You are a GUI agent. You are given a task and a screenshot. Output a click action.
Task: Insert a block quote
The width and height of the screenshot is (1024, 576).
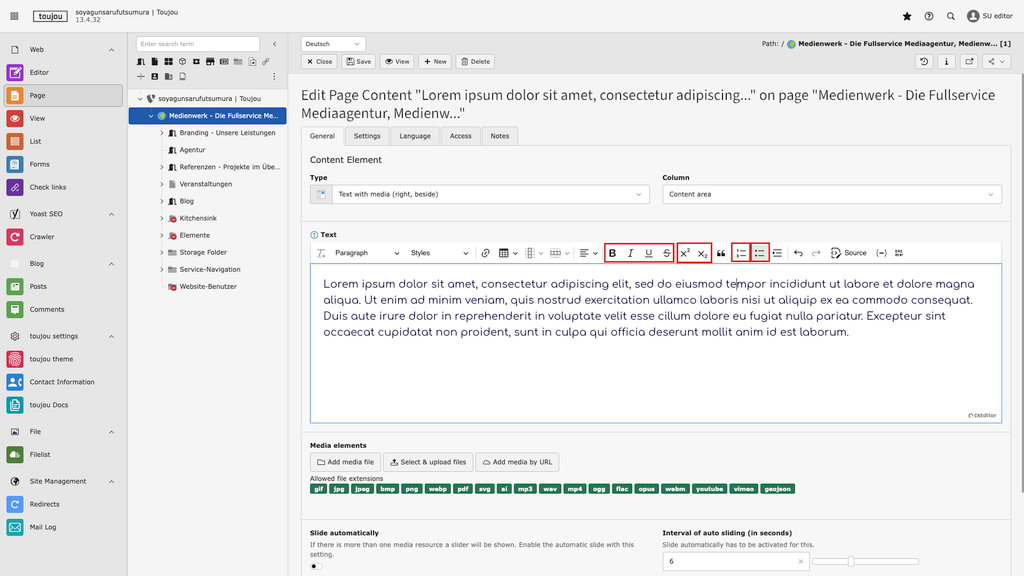721,253
